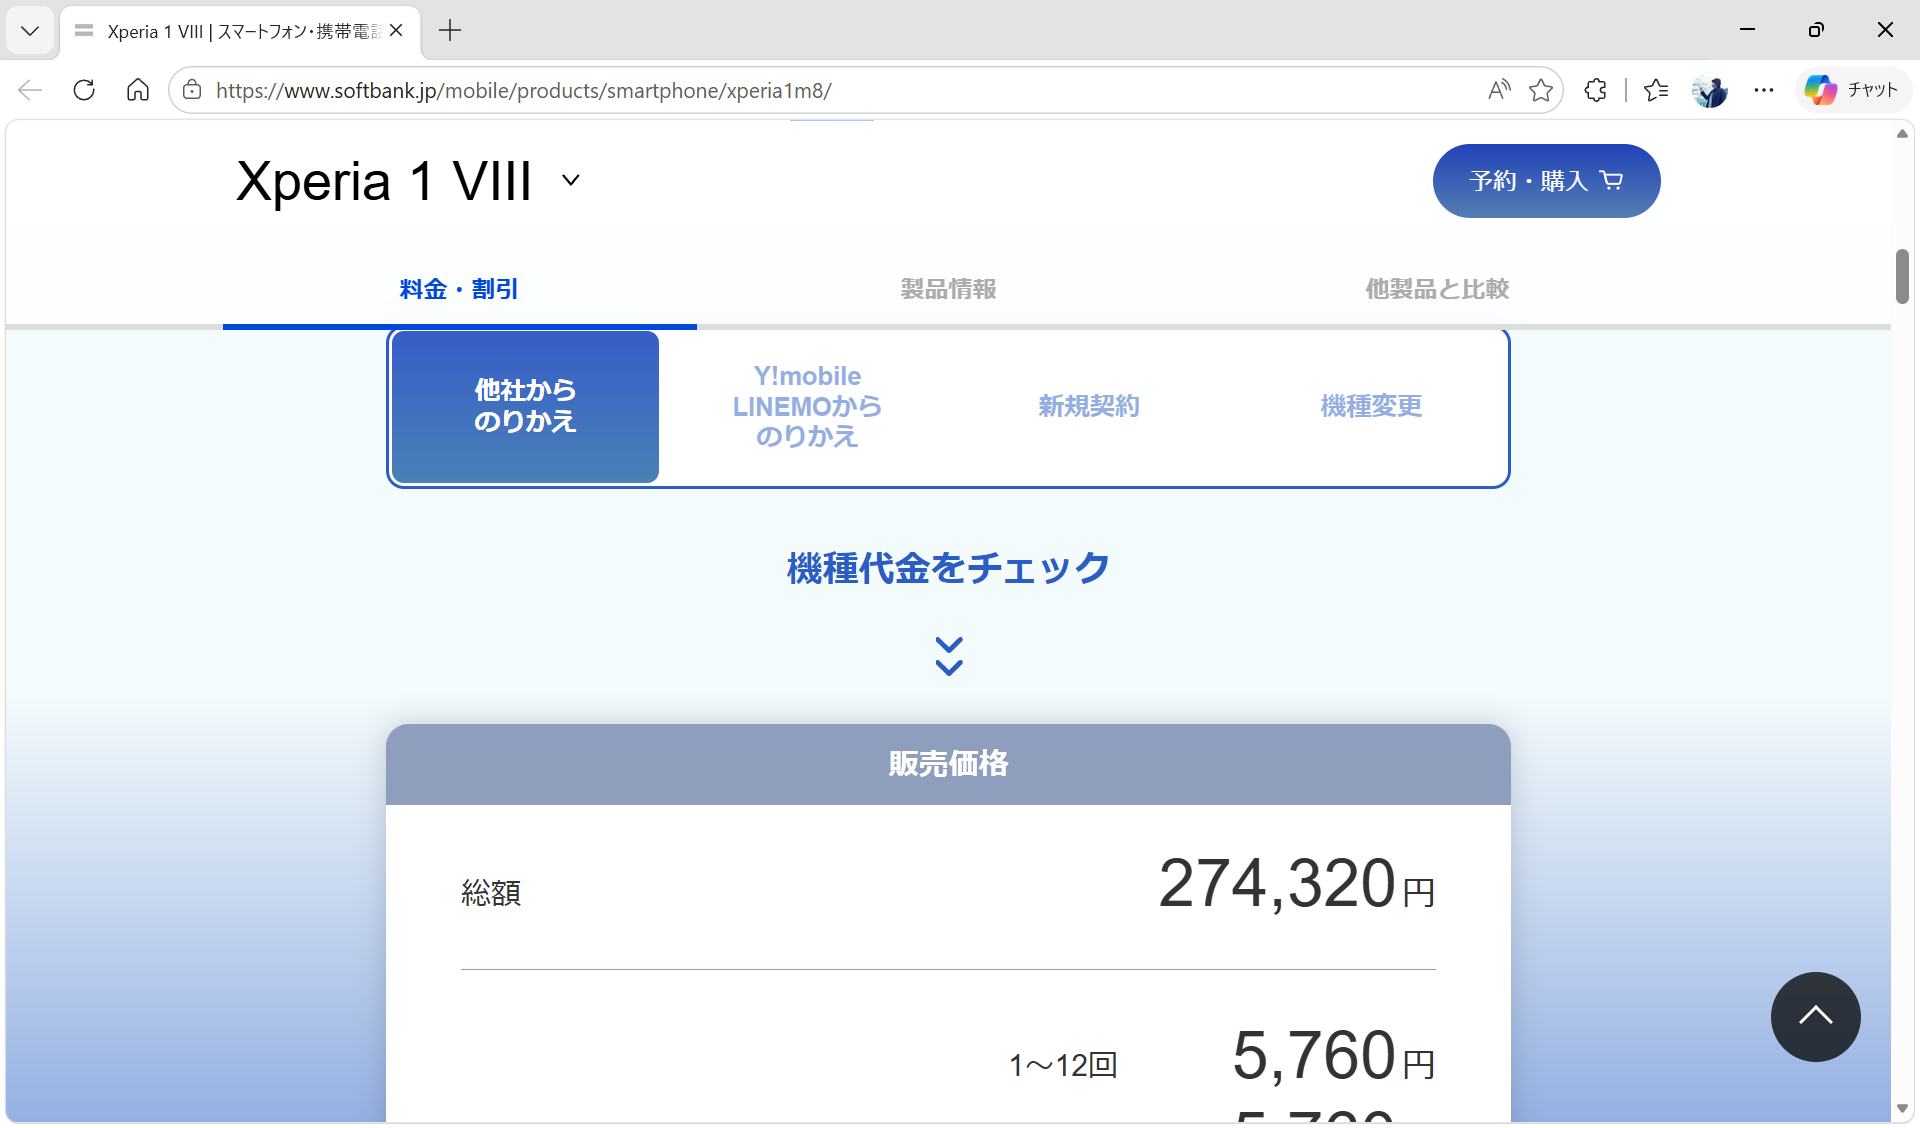The image size is (1920, 1128).
Task: Switch to 料金・割引 tab
Action: click(x=459, y=289)
